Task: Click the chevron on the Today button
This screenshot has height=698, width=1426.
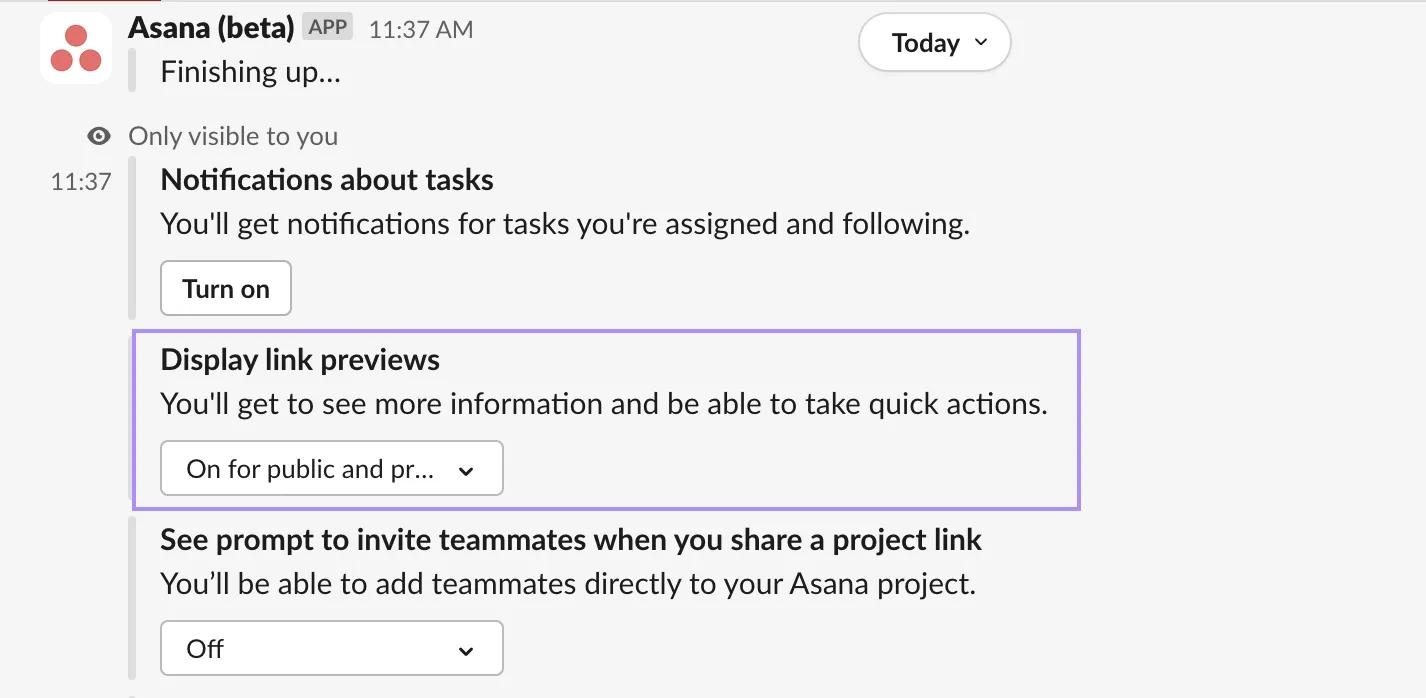Action: (981, 42)
